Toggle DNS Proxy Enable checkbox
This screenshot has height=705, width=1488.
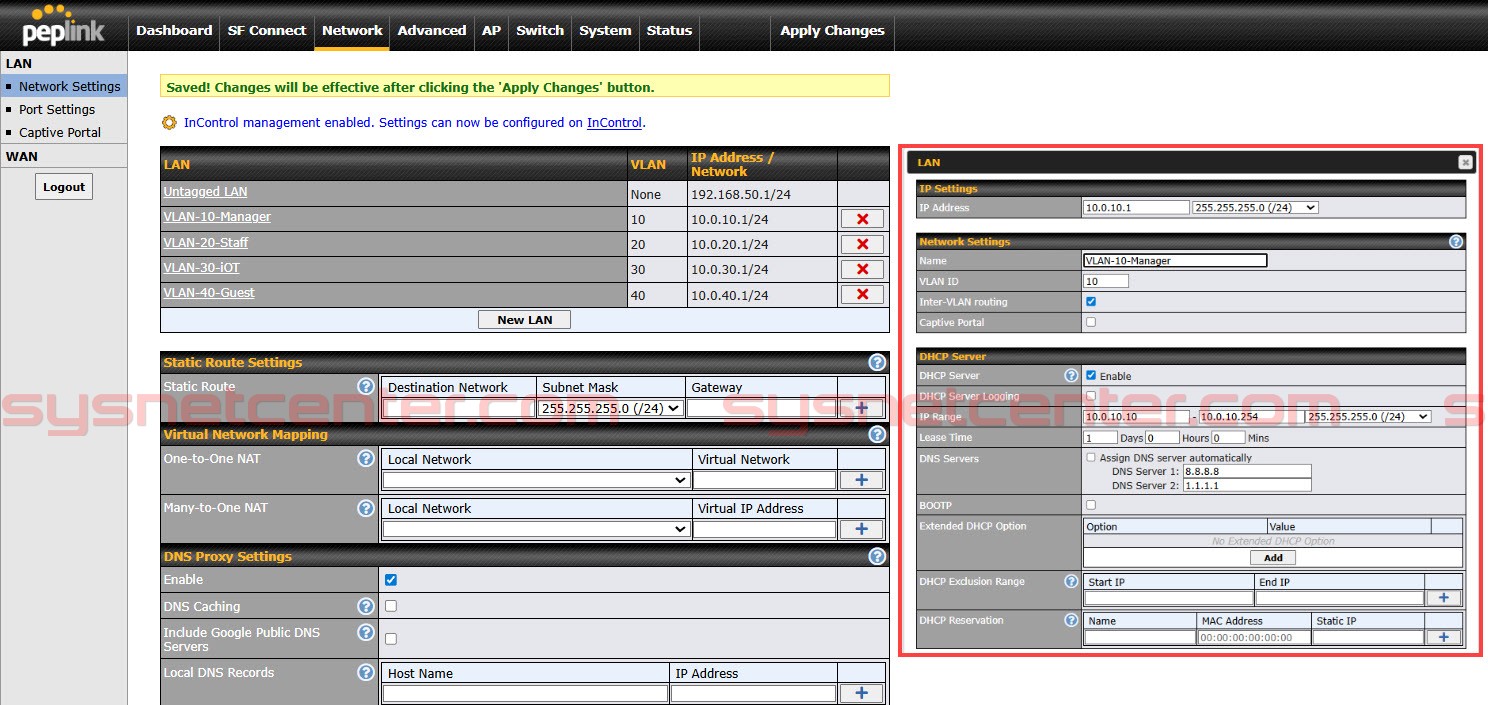(391, 580)
